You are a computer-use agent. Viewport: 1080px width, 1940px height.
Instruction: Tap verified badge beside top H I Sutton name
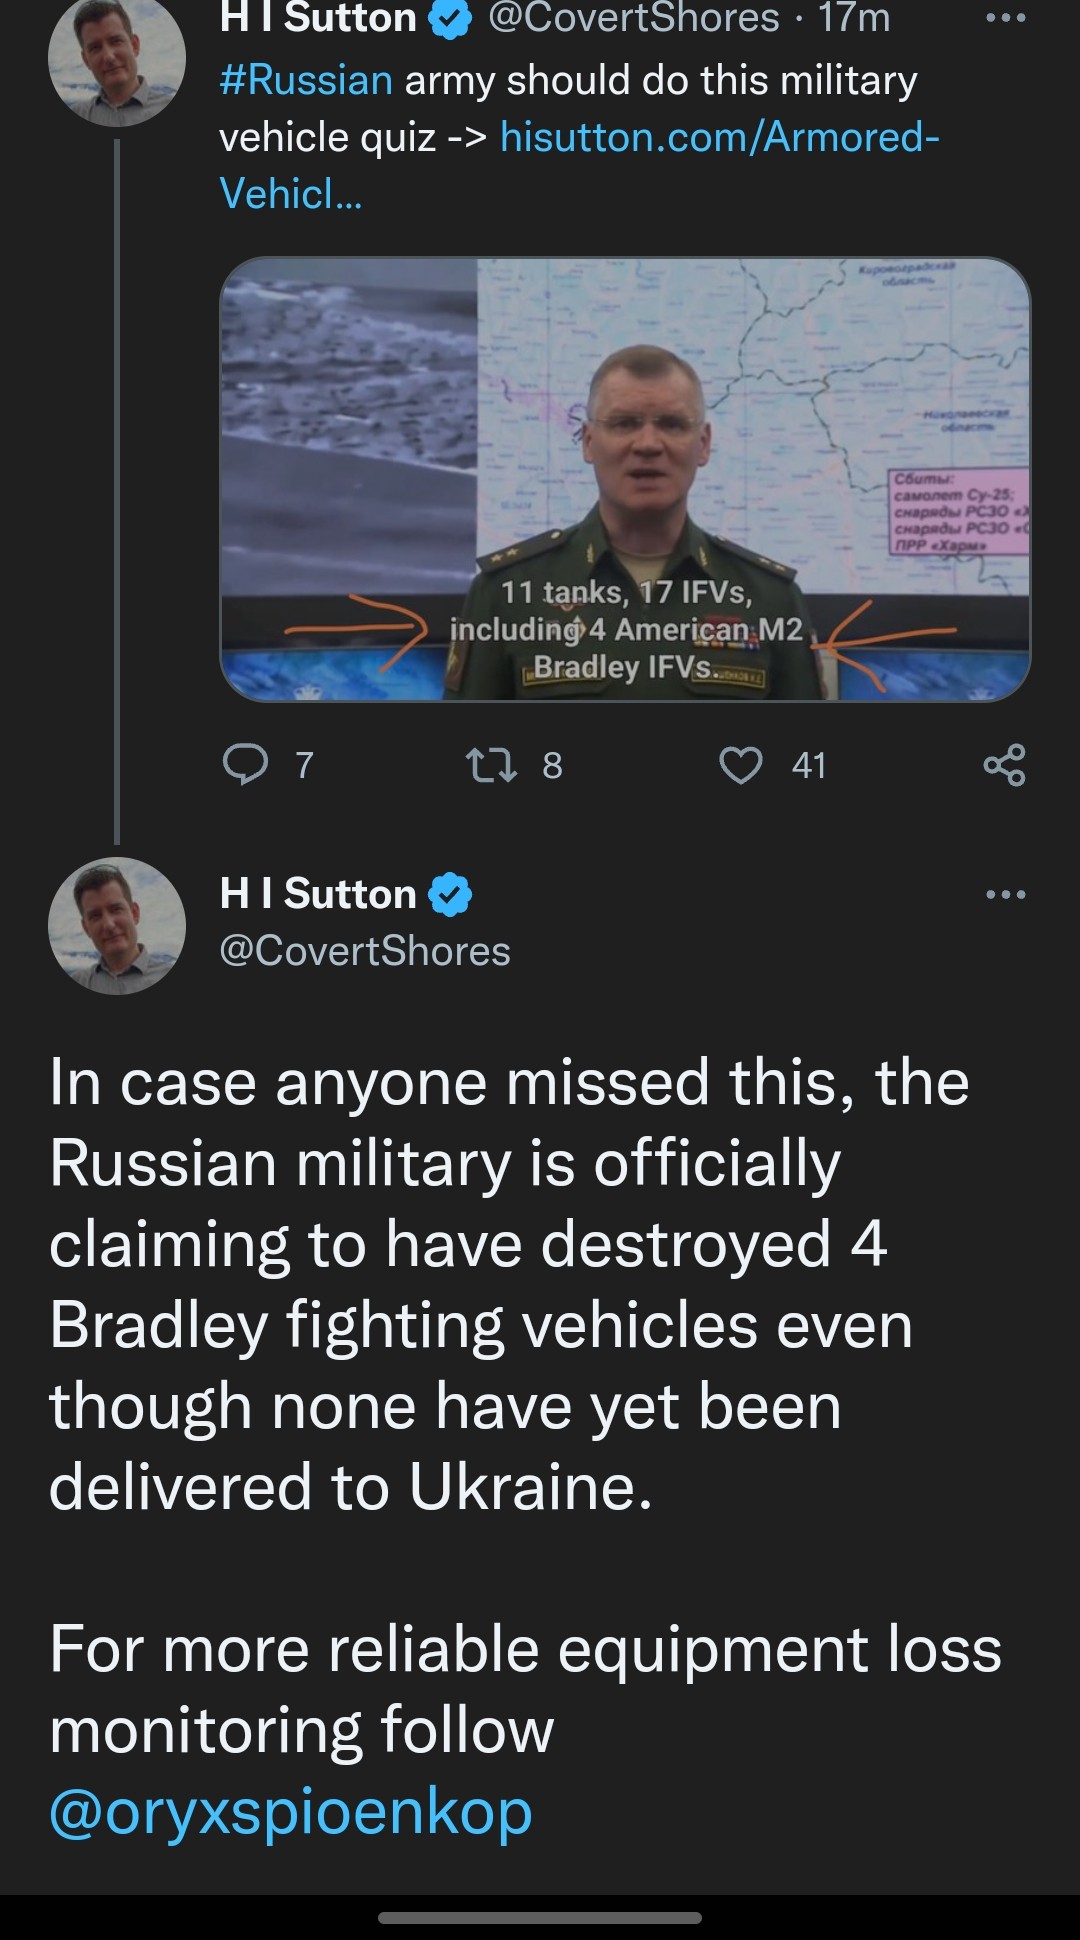click(x=450, y=18)
